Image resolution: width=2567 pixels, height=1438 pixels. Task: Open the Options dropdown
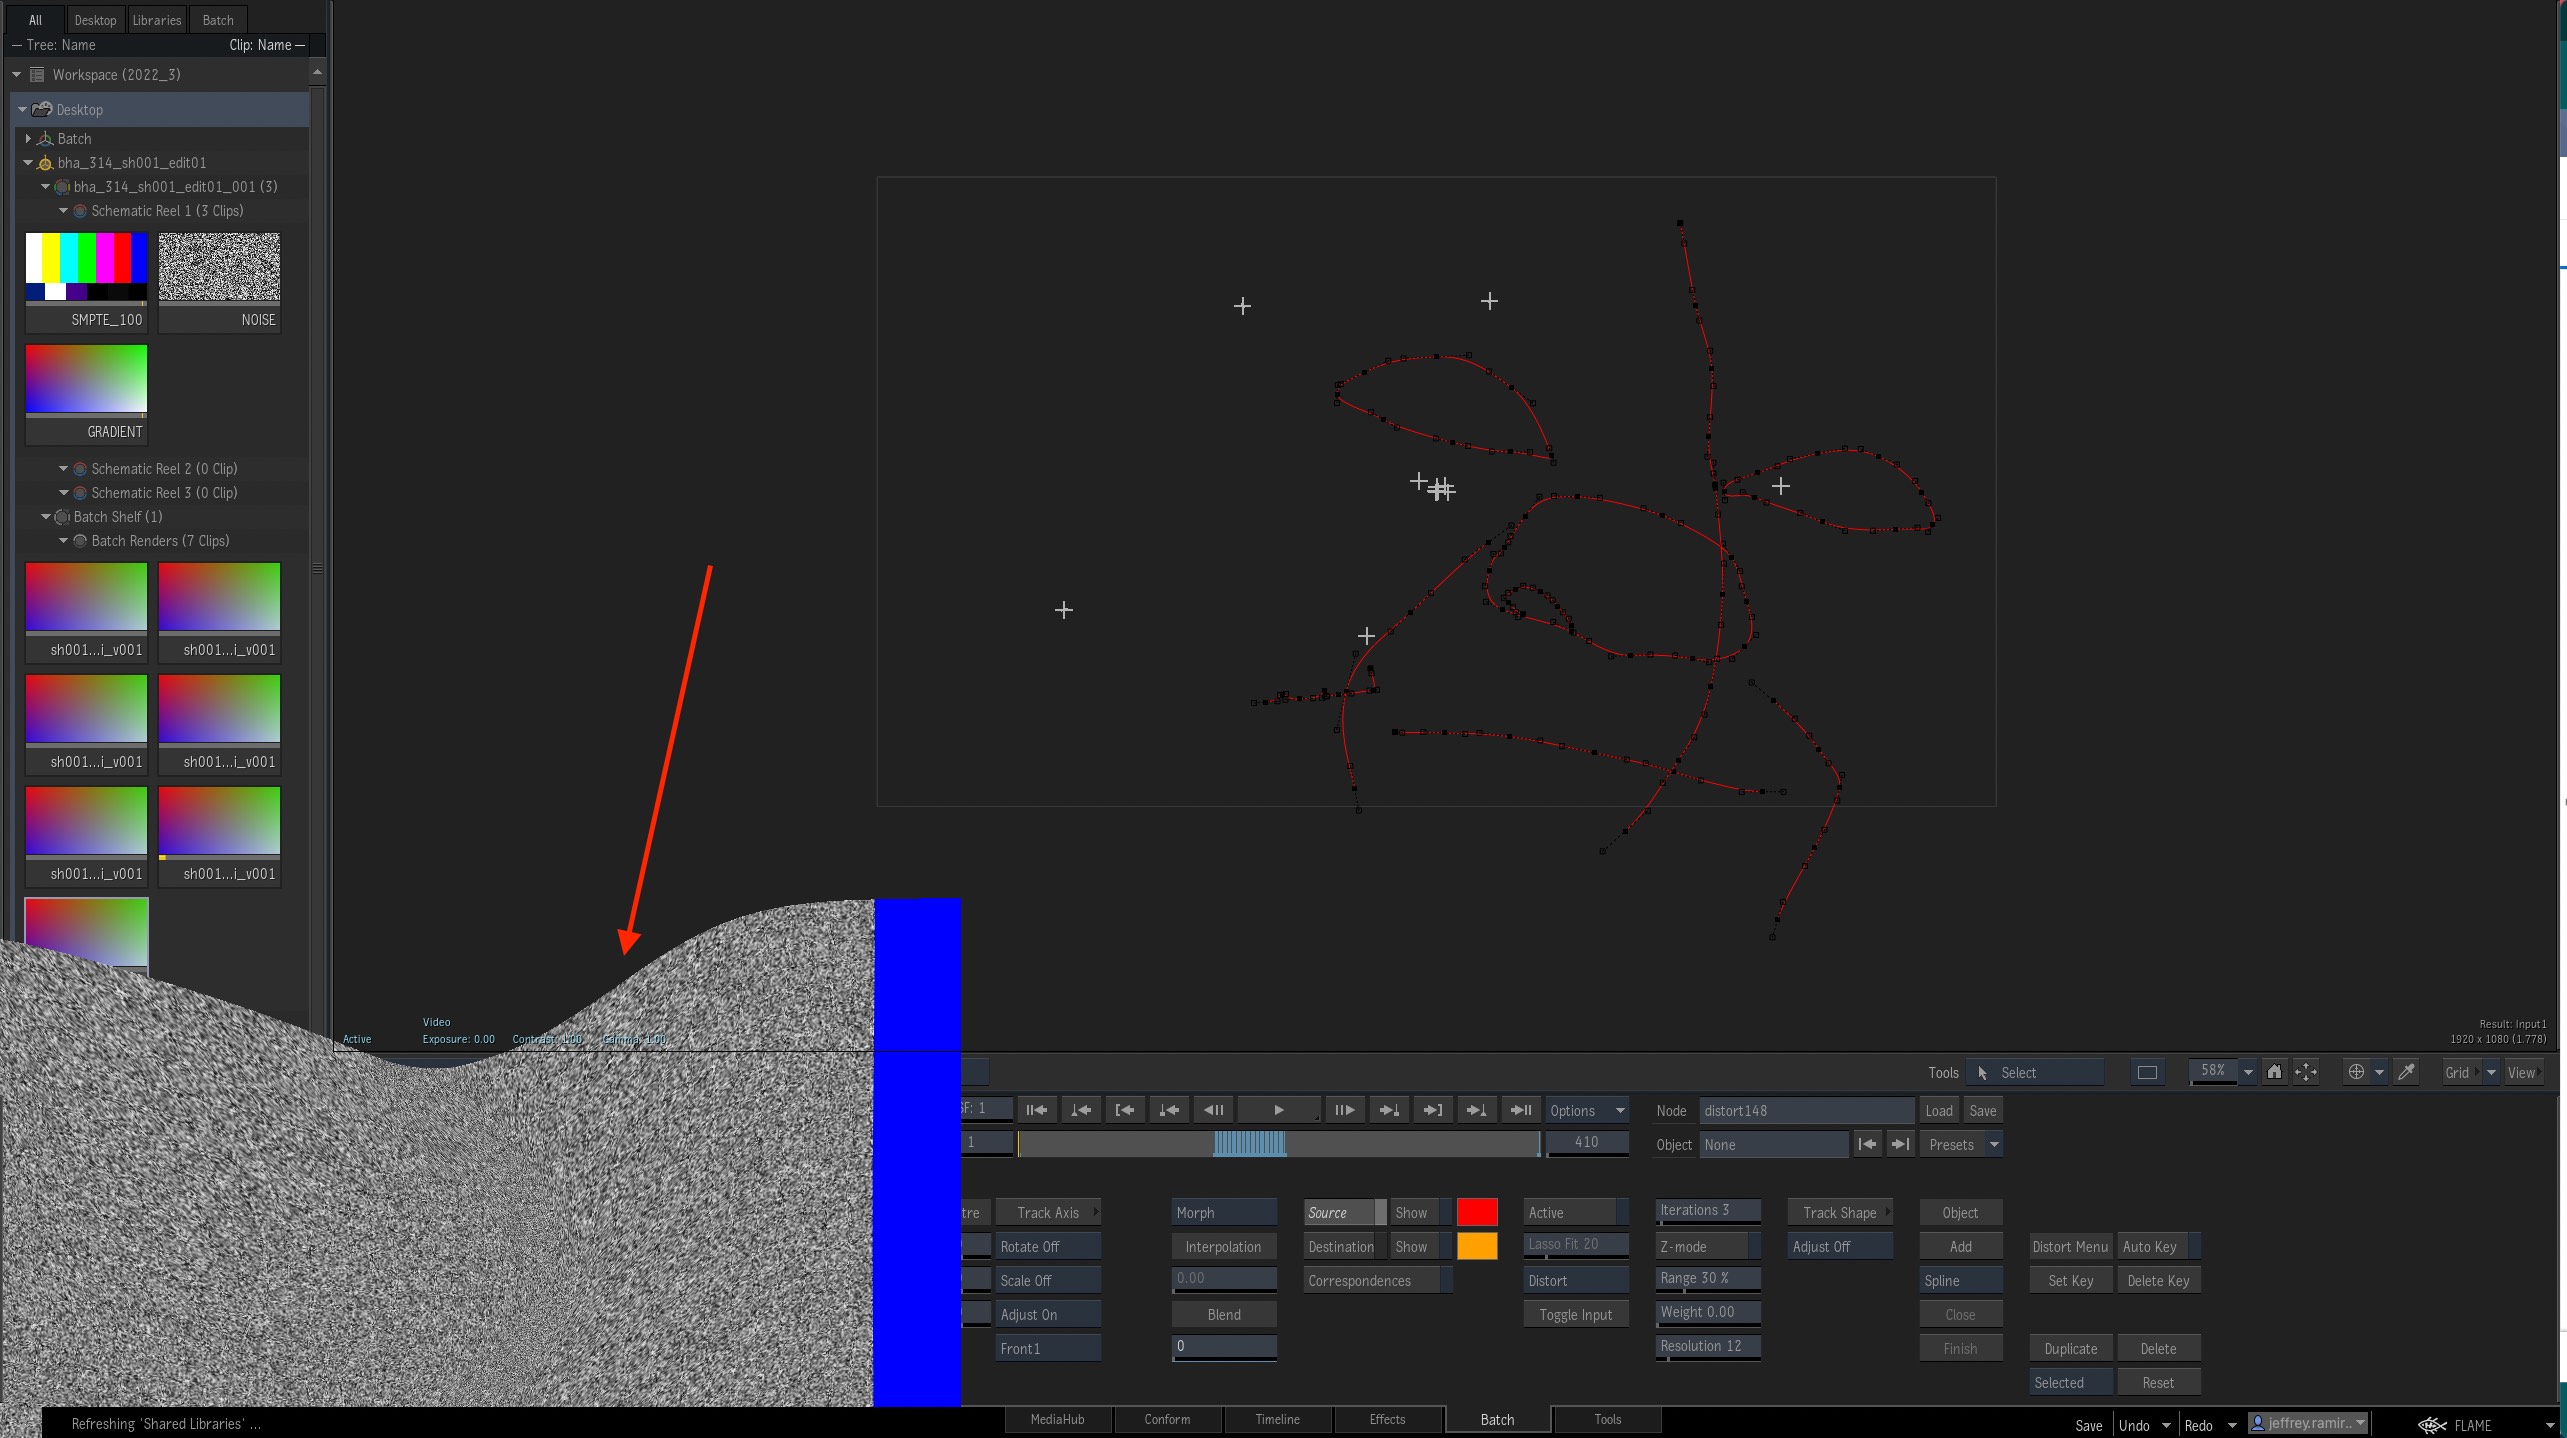(x=1586, y=1111)
